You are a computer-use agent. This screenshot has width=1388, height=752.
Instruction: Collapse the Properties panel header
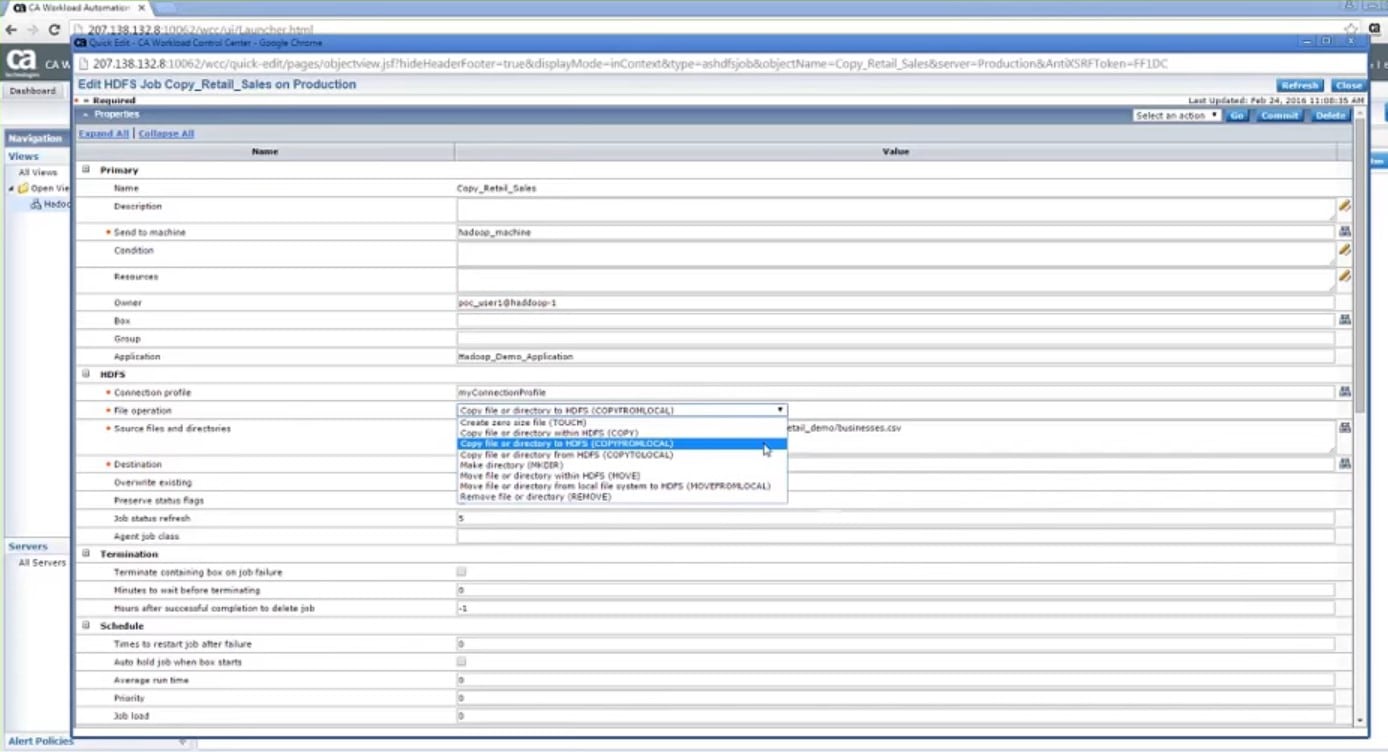tap(85, 115)
